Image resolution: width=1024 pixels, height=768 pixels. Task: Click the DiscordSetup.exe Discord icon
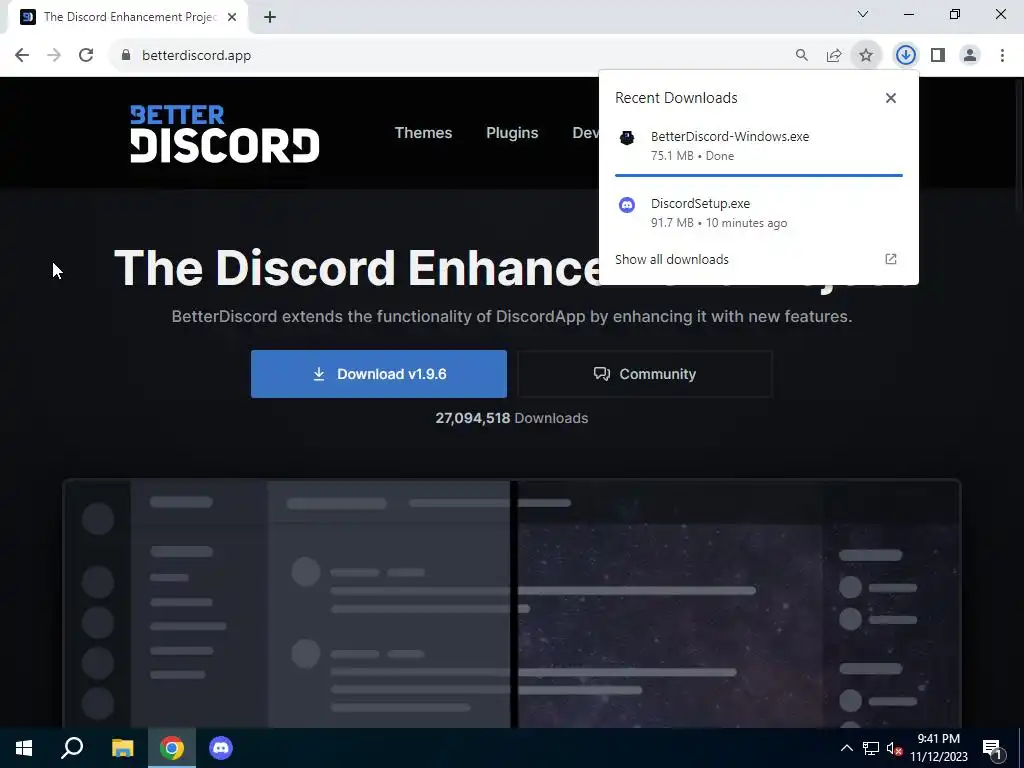(x=627, y=205)
